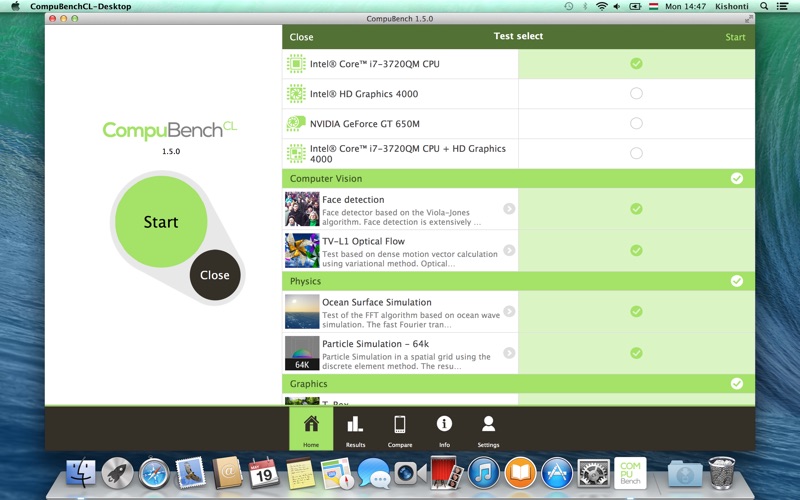Open Finder from the Dock
Viewport: 800px width, 500px height.
[x=81, y=472]
